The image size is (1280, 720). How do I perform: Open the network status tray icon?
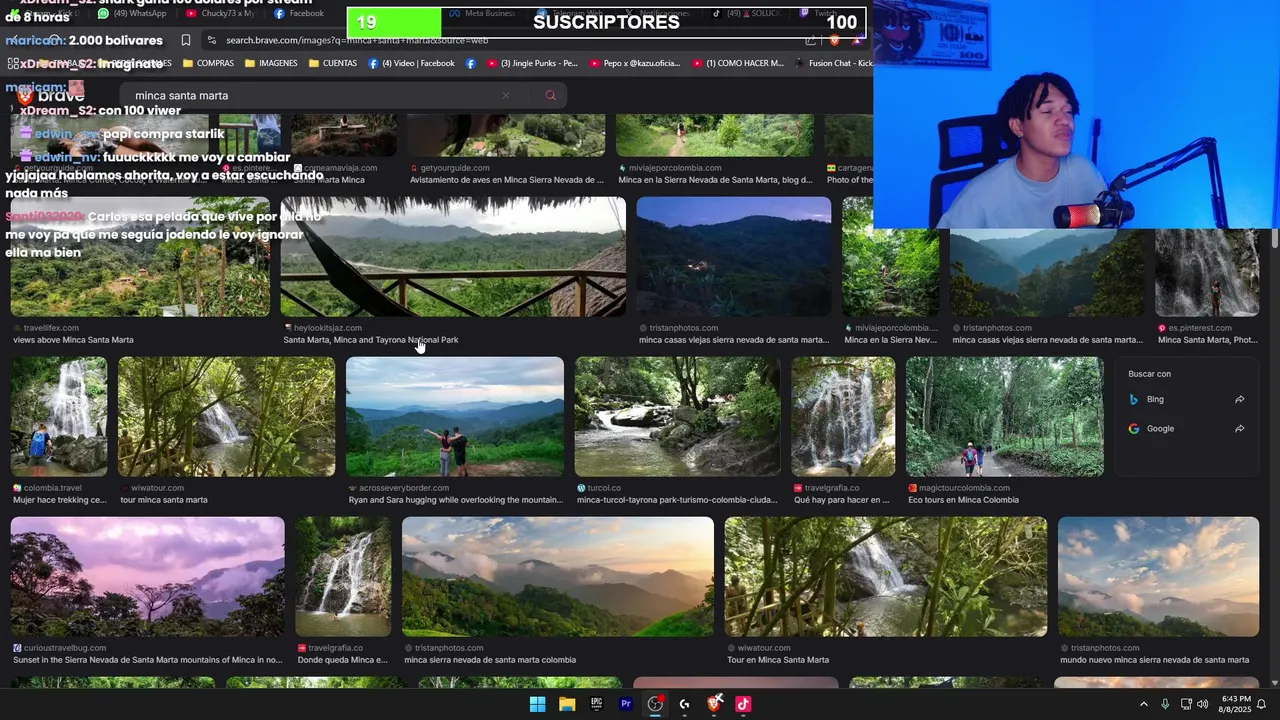[1186, 704]
